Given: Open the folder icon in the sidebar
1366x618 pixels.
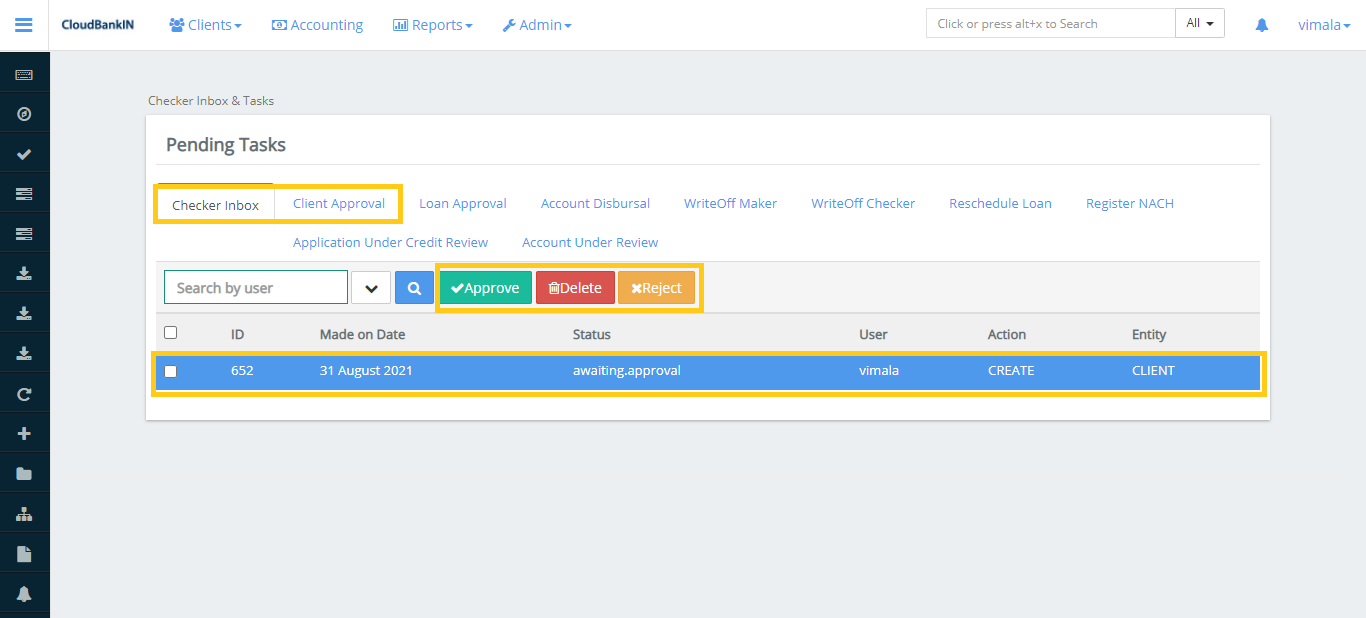Looking at the screenshot, I should click(x=24, y=472).
